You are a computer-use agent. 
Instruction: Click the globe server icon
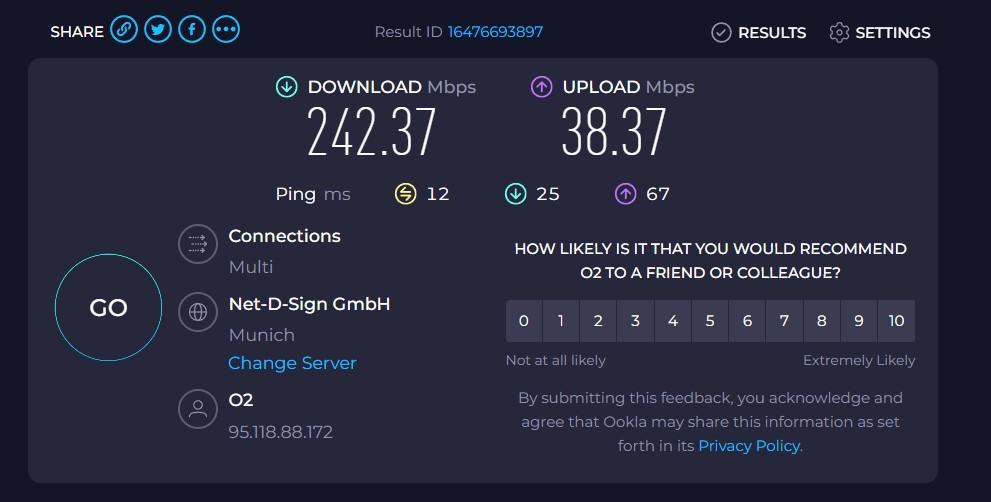coord(197,312)
